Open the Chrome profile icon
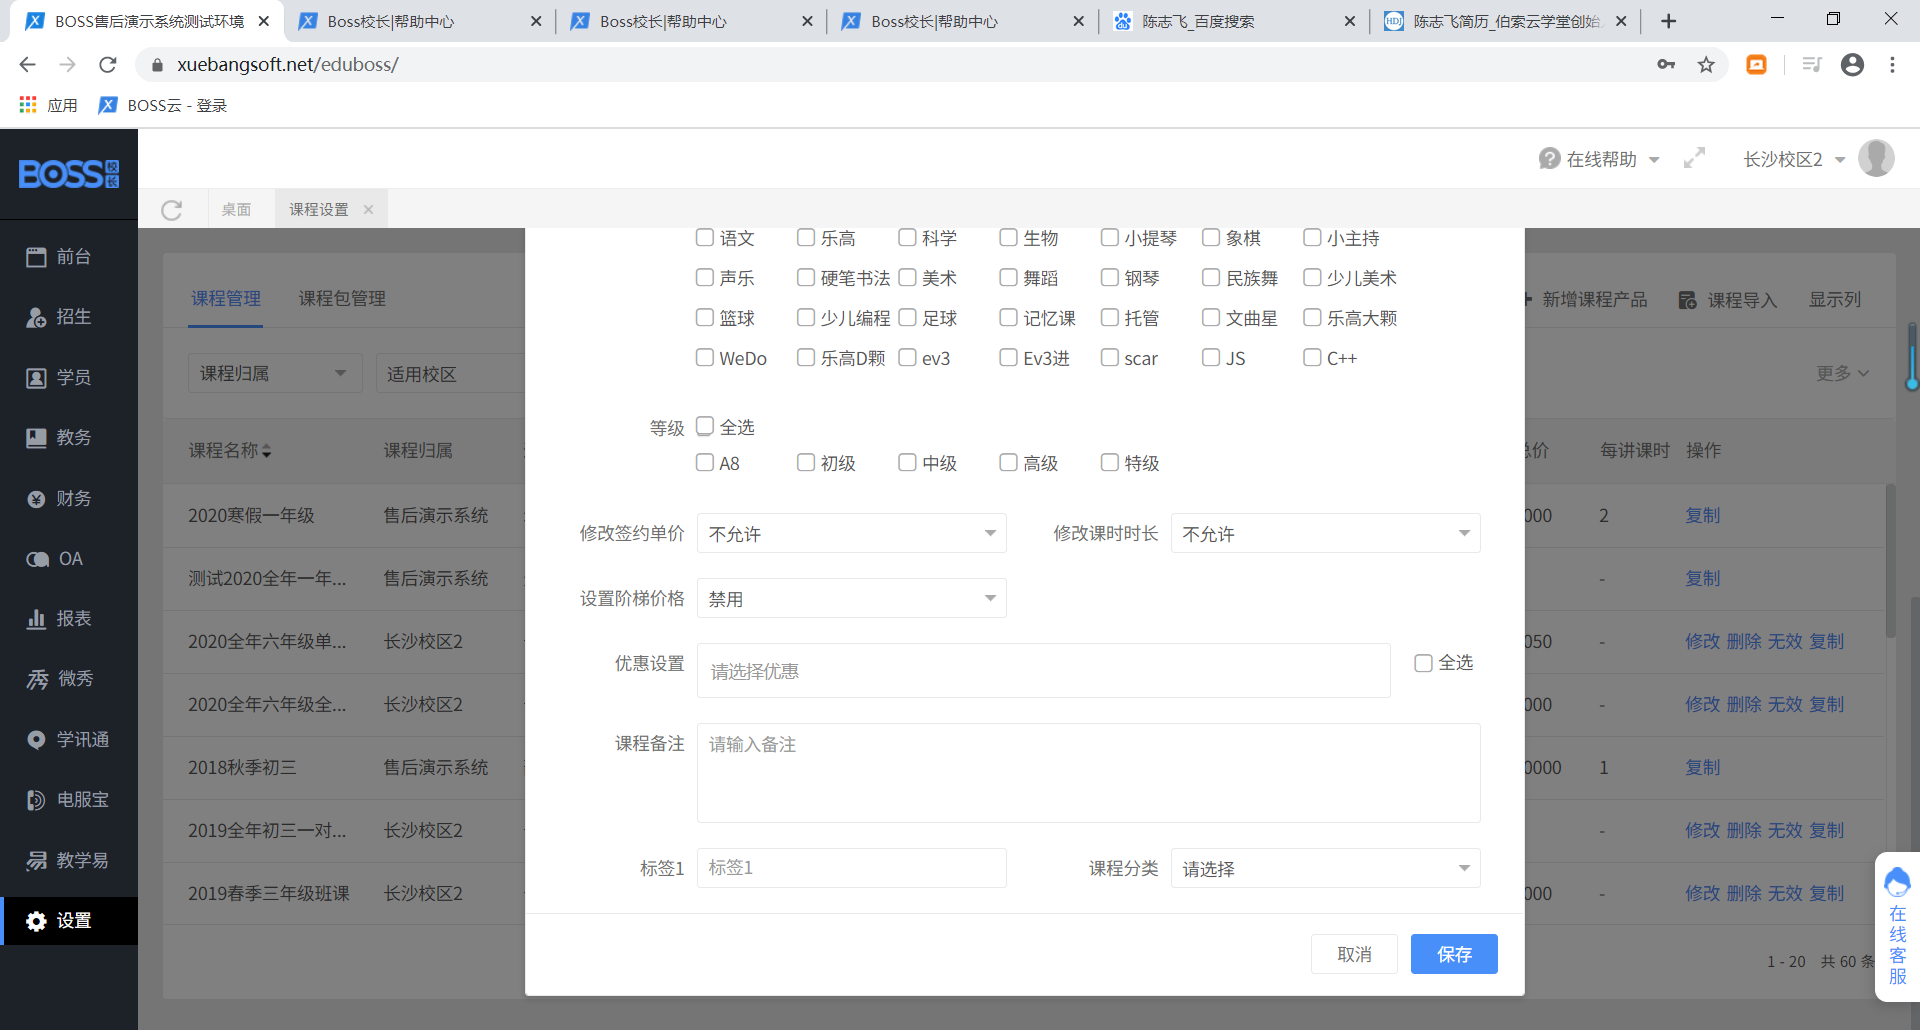Viewport: 1920px width, 1030px height. [x=1852, y=65]
